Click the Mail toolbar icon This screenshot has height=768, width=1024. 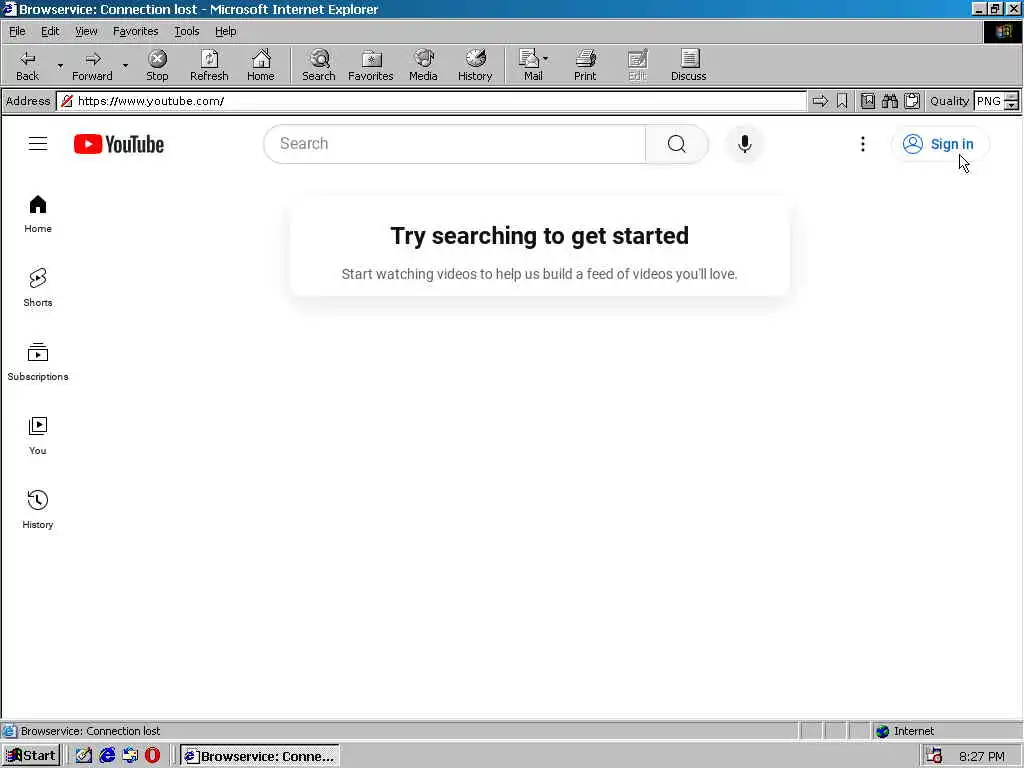coord(532,65)
